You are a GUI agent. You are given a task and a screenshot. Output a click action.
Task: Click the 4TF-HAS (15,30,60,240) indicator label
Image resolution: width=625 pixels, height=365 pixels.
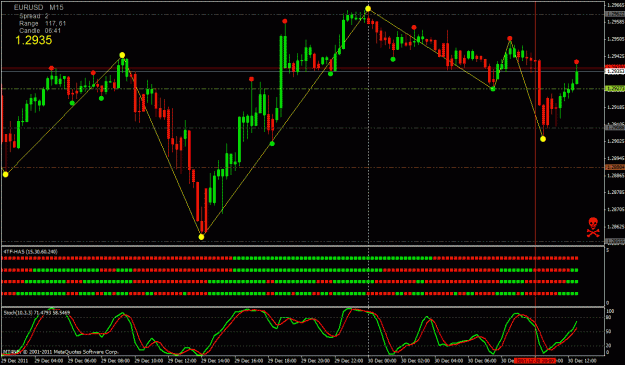[30, 252]
